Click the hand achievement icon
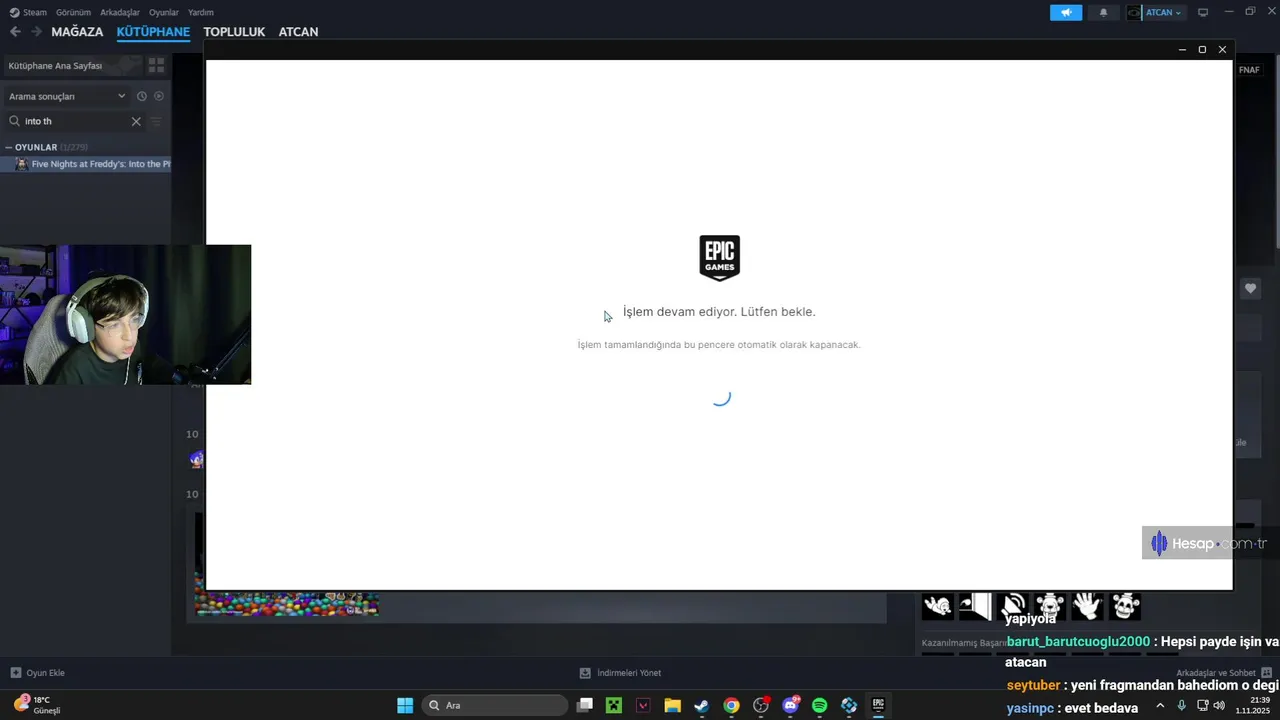The image size is (1280, 720). [1087, 606]
